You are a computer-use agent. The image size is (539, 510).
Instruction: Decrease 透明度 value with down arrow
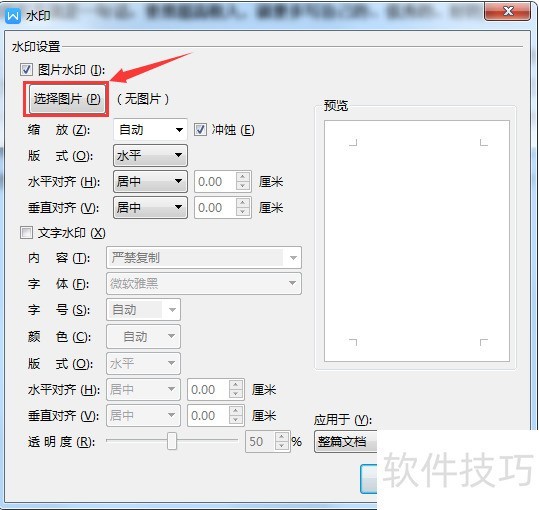[282, 446]
